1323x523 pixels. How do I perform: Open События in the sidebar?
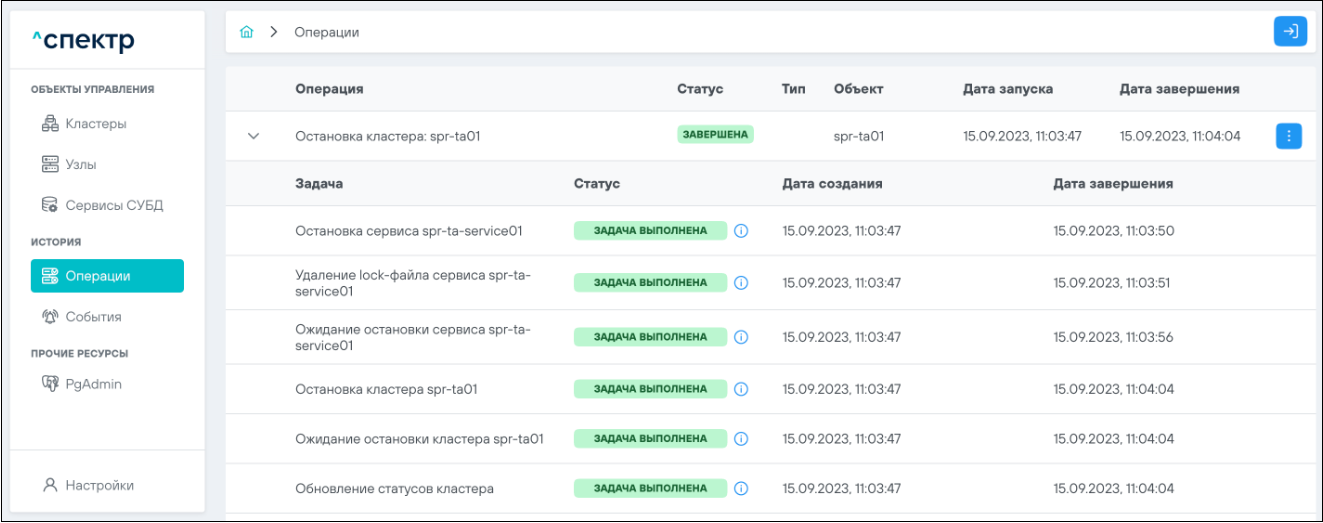point(93,317)
